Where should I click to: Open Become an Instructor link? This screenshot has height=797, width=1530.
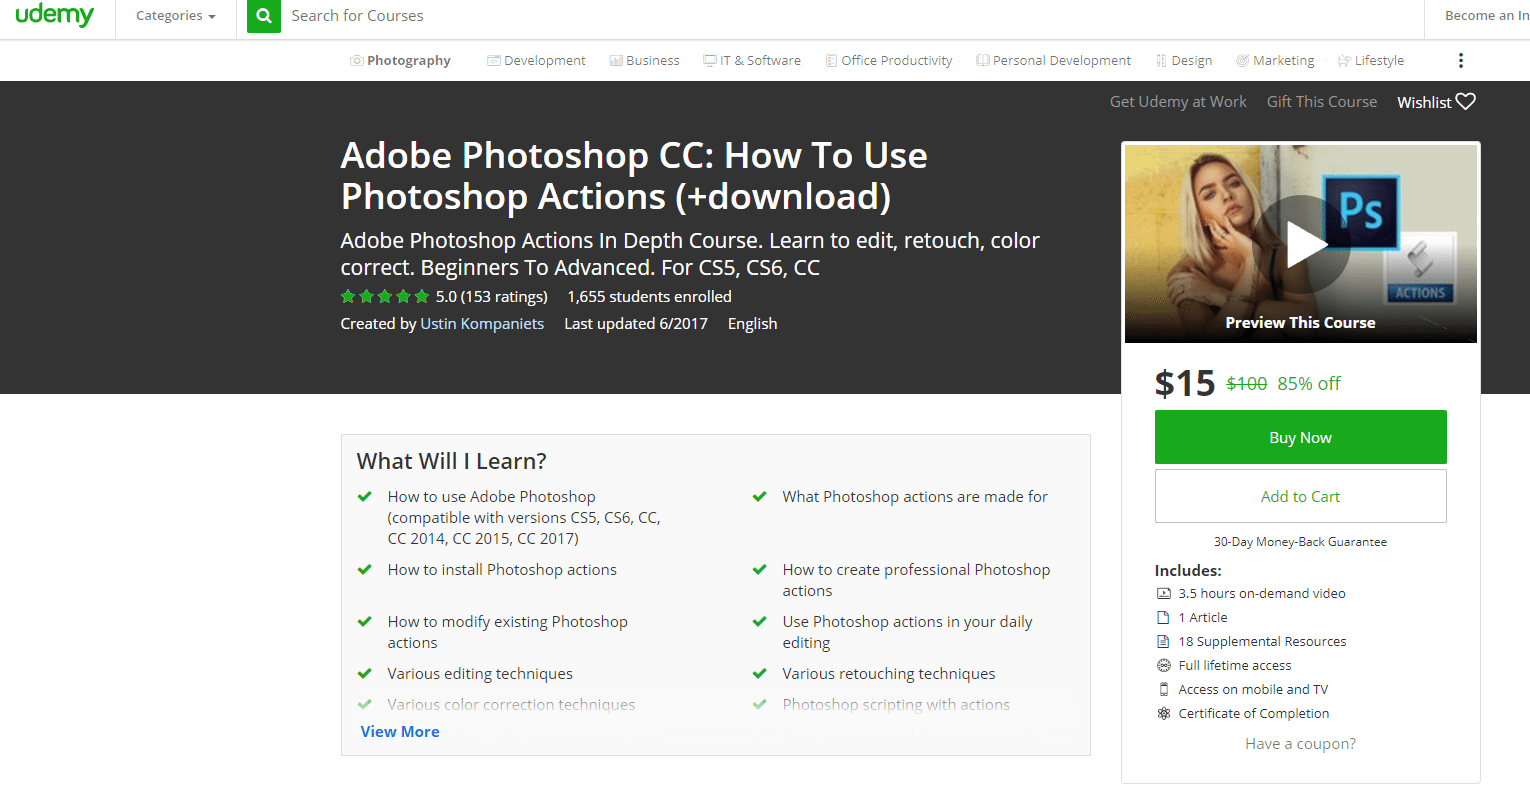(1487, 16)
